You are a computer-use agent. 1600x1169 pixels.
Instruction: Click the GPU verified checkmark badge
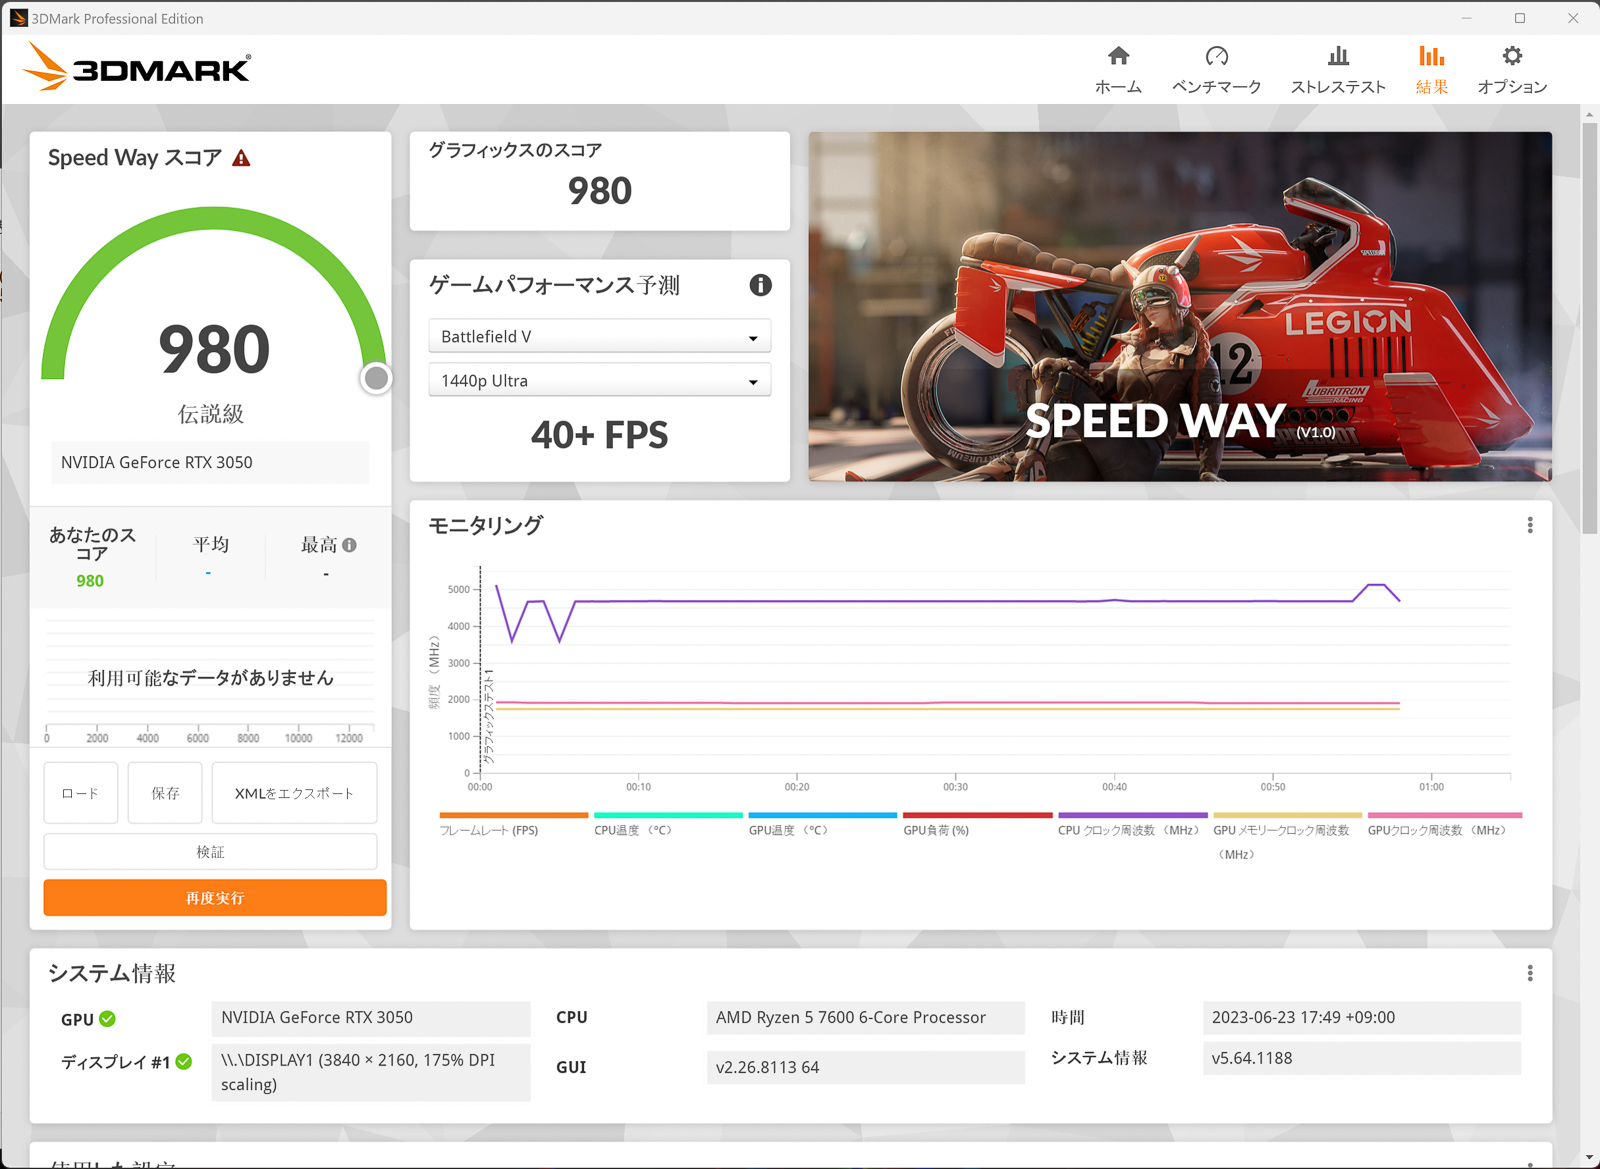108,1018
